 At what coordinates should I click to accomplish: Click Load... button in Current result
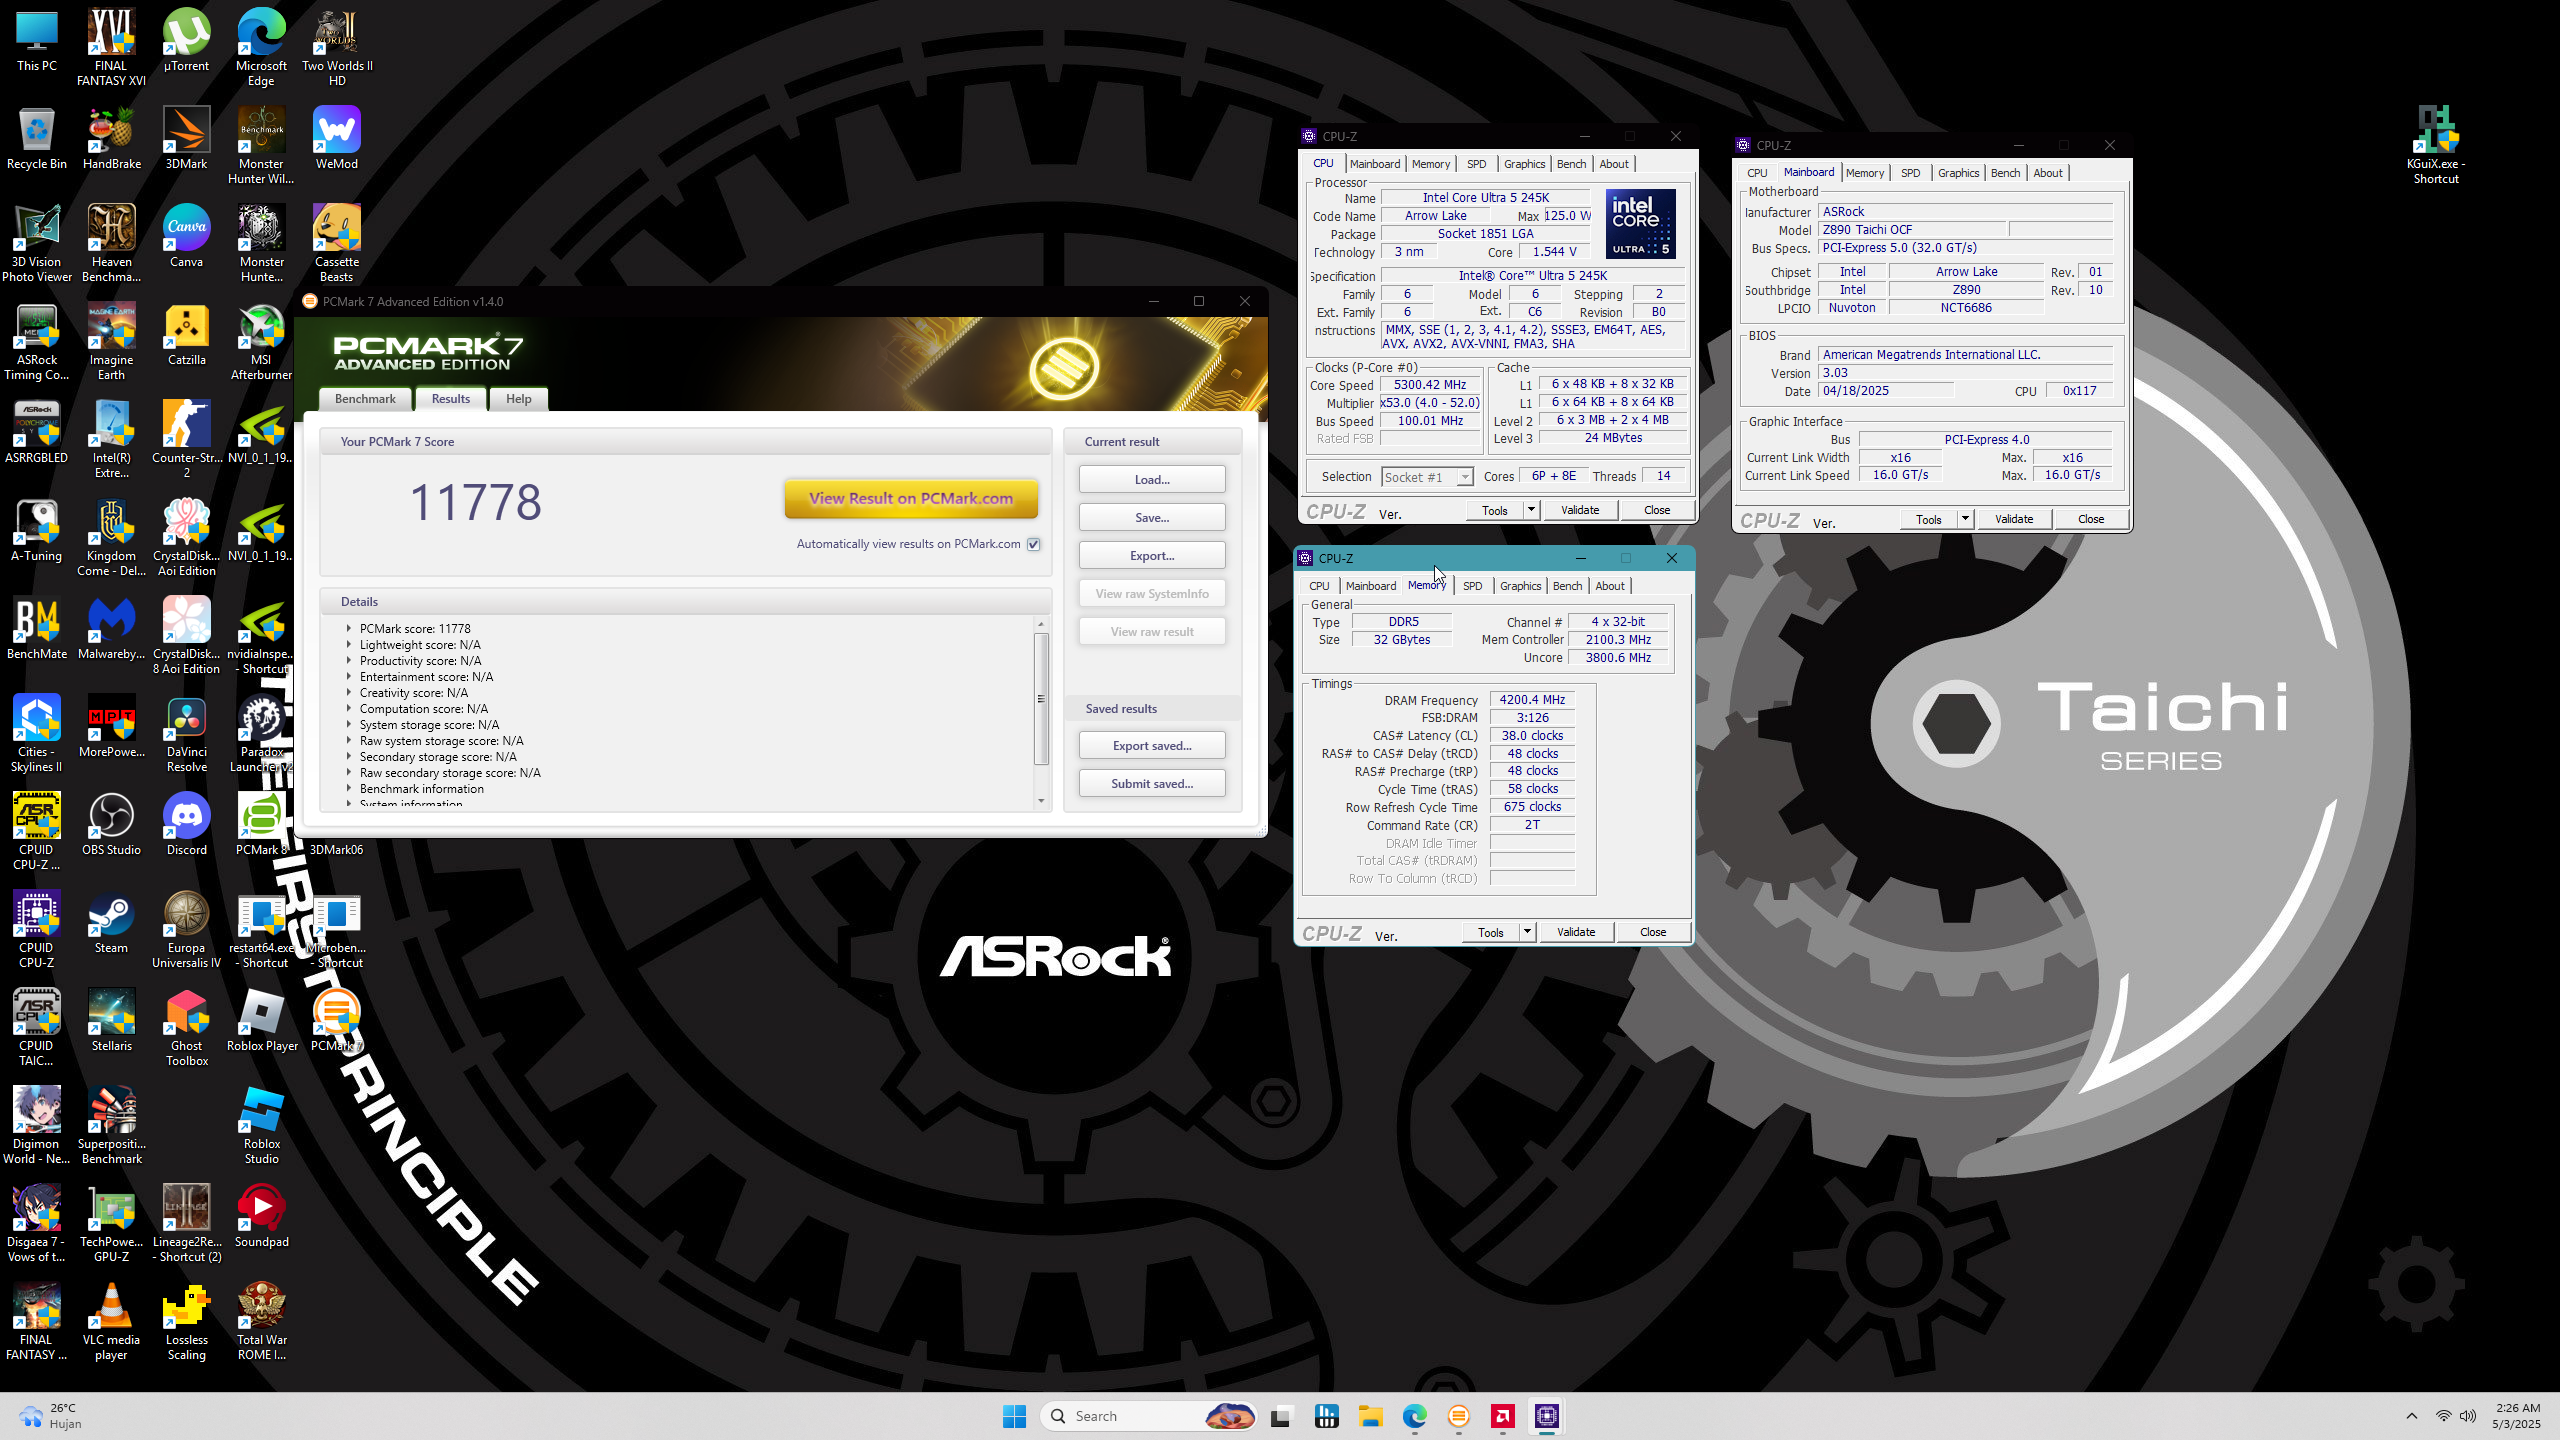click(x=1152, y=480)
